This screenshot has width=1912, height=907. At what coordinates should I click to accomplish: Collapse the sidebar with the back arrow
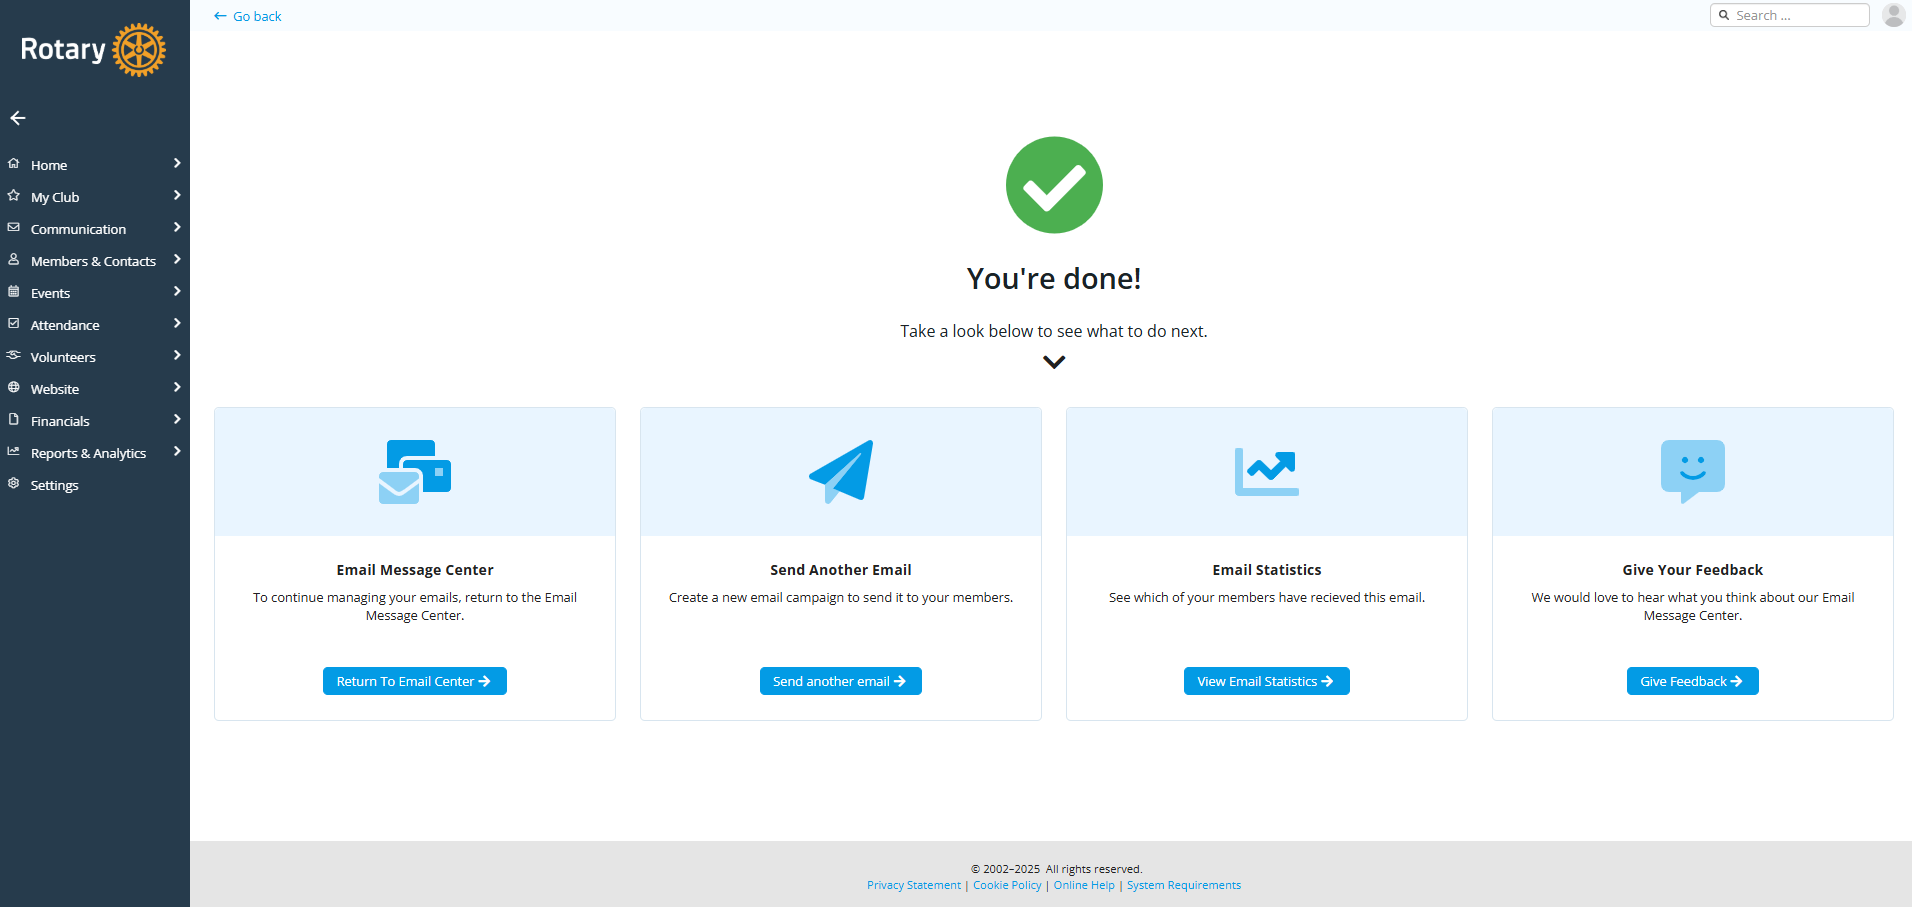(x=17, y=118)
